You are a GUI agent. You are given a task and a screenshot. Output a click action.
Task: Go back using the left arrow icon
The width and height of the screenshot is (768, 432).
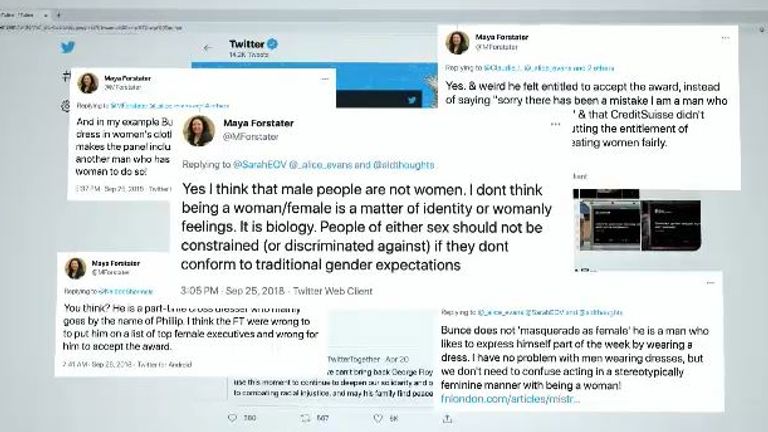point(208,48)
